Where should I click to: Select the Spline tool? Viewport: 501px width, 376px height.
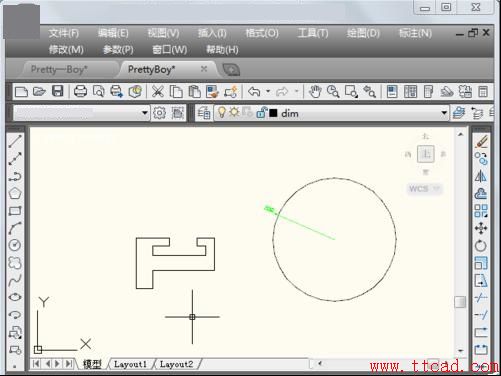click(x=15, y=280)
